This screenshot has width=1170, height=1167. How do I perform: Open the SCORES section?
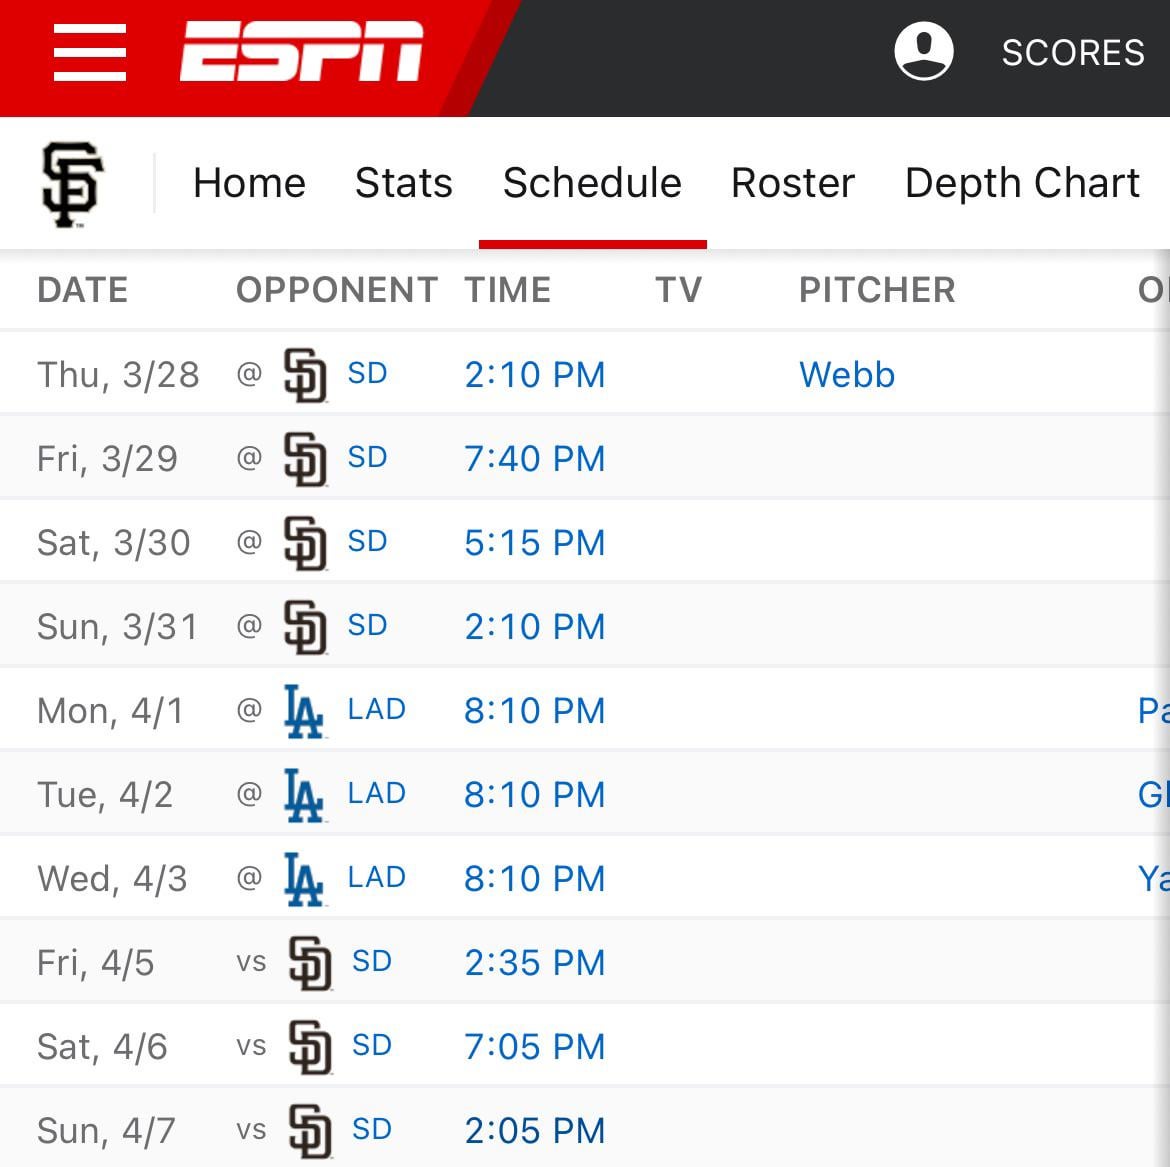pyautogui.click(x=1073, y=53)
